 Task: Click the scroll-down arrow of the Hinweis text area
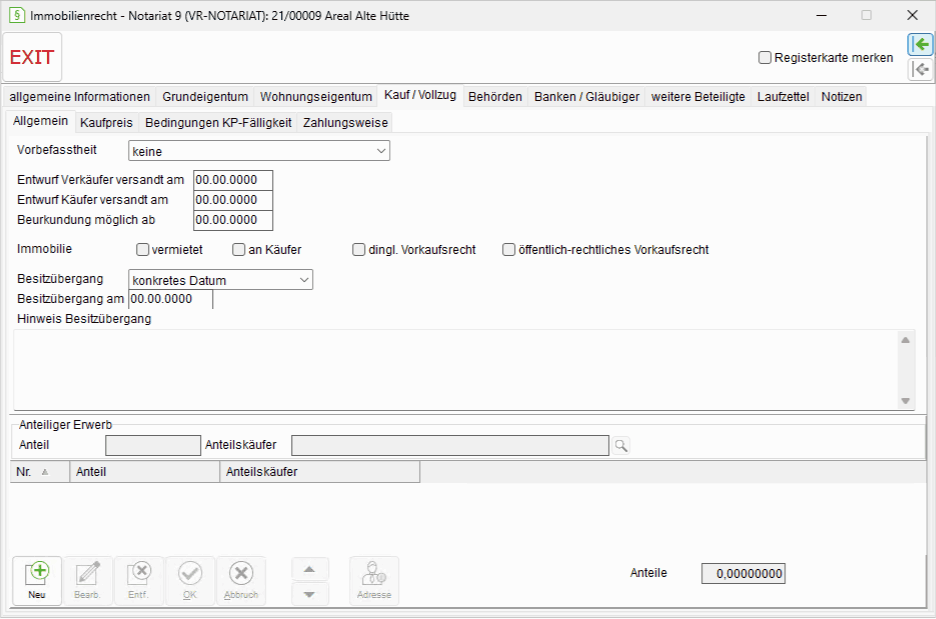click(x=906, y=401)
